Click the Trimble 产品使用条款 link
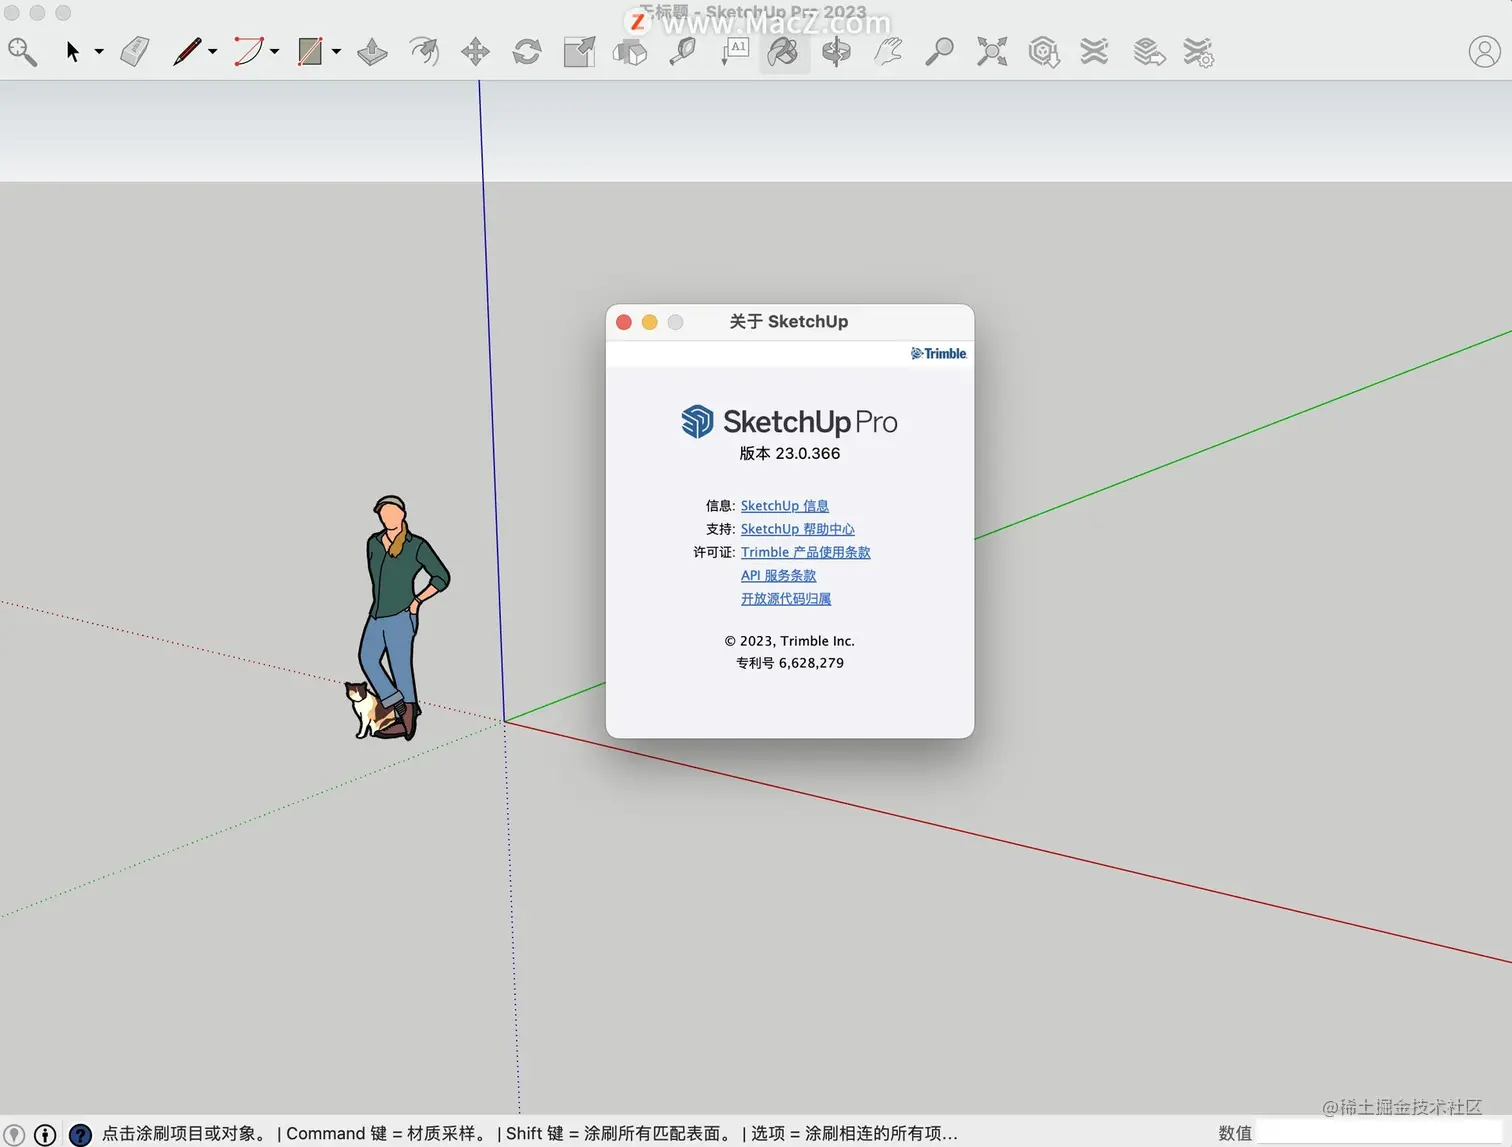 805,552
